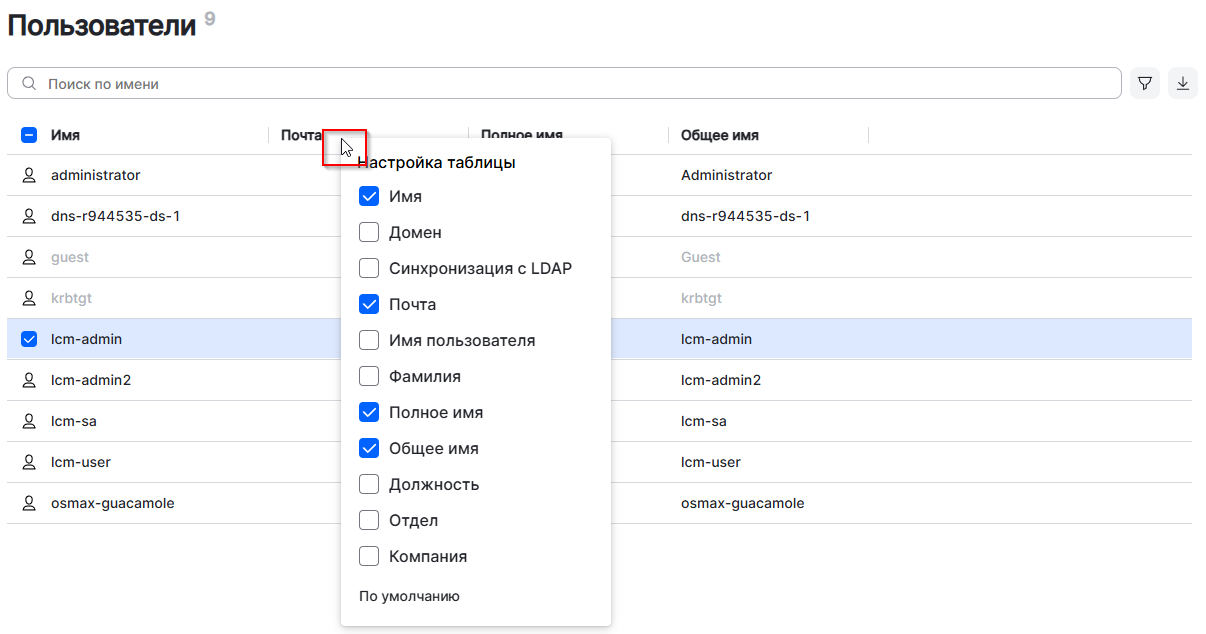
Task: Click the user icon beside guest
Action: [29, 257]
